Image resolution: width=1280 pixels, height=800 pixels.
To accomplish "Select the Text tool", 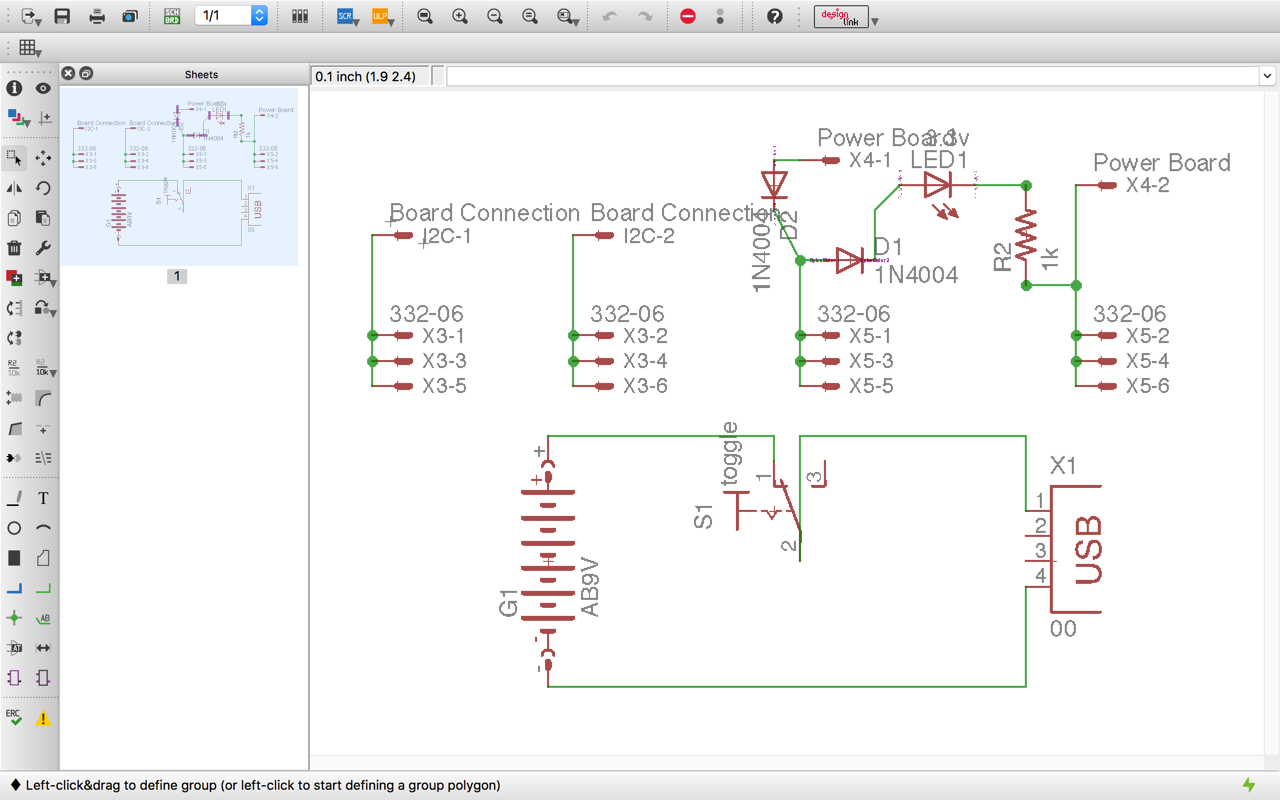I will (43, 498).
